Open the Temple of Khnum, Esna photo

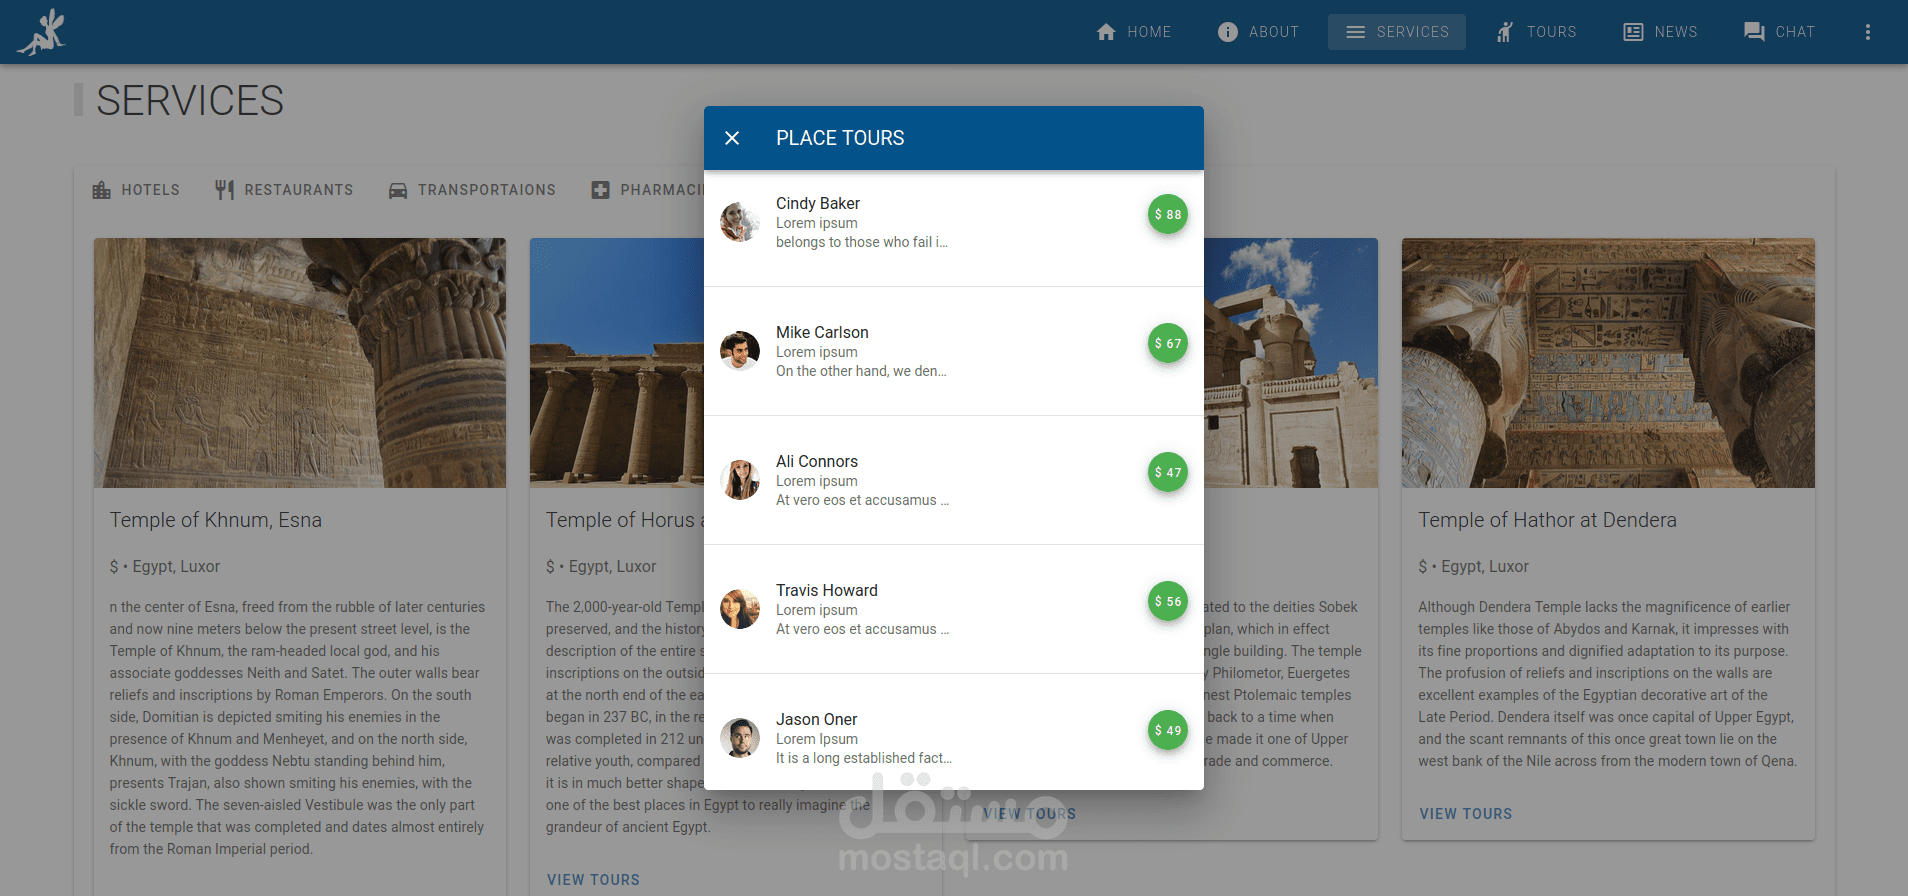pyautogui.click(x=300, y=363)
